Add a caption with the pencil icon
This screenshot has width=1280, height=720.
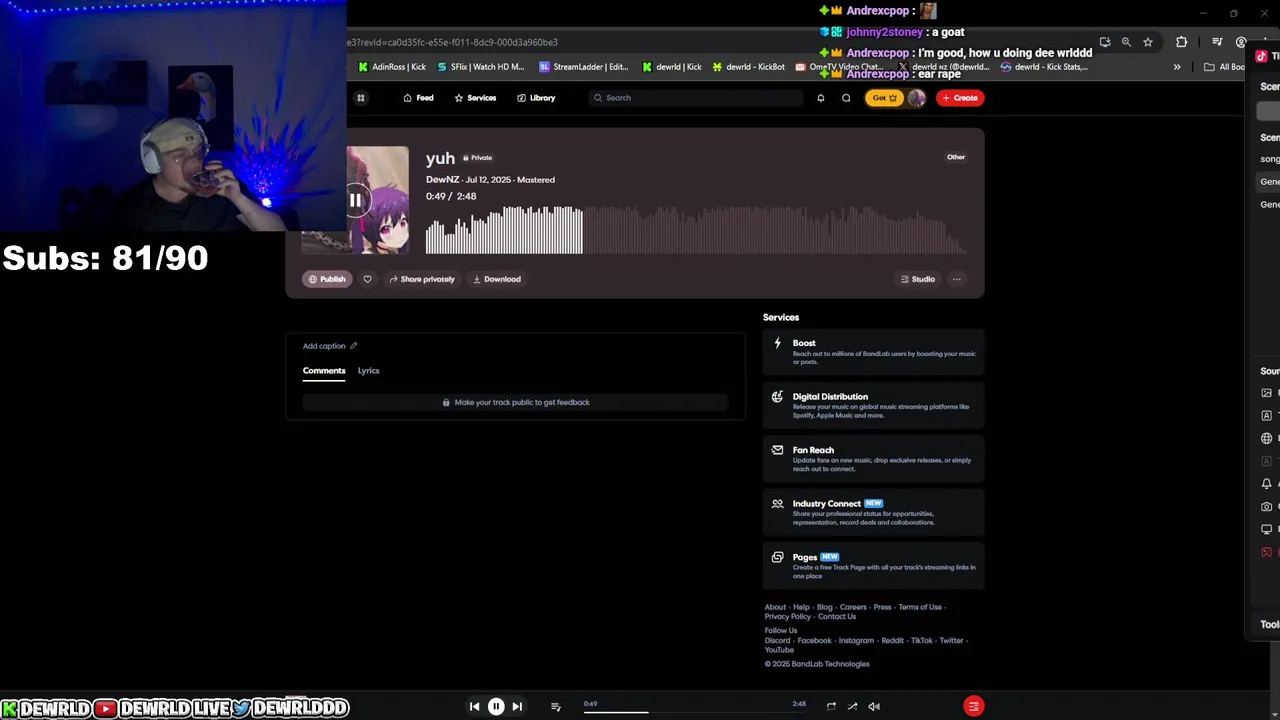coord(353,346)
